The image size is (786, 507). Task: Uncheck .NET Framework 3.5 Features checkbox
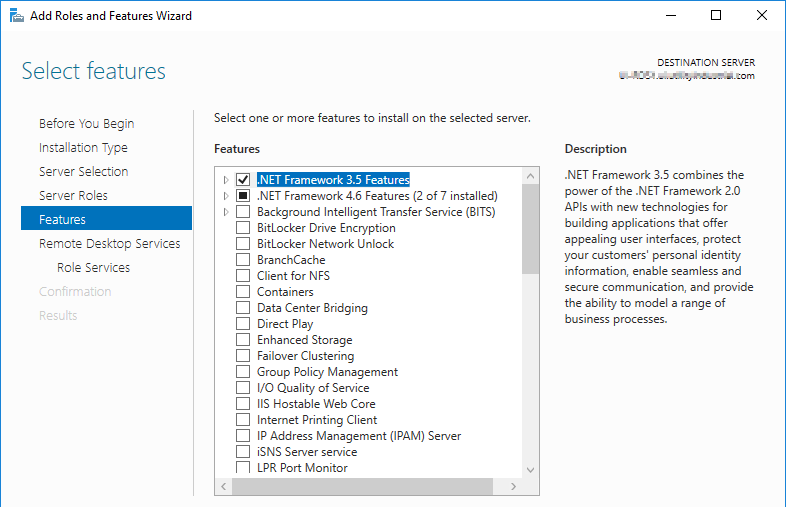coord(243,180)
